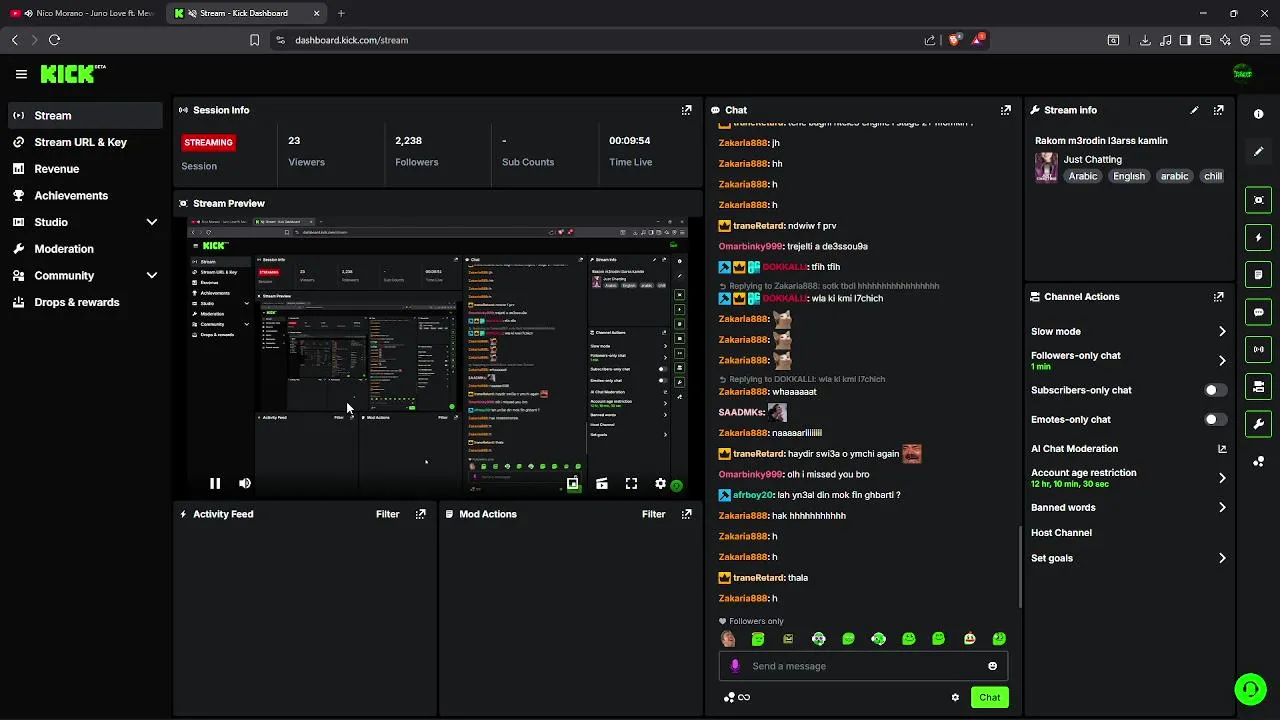Screen dimensions: 1280x720
Task: Focus the Send a message field
Action: click(863, 666)
